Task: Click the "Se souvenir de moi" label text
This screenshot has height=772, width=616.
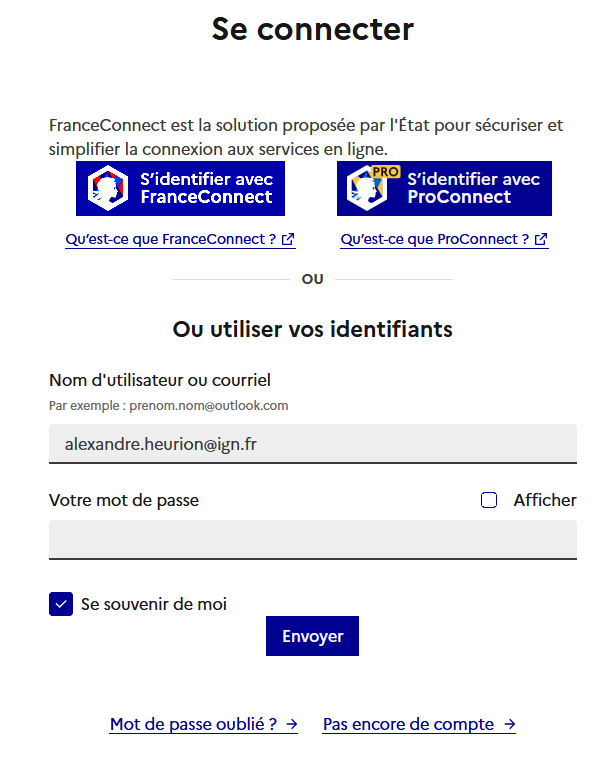Action: [154, 604]
